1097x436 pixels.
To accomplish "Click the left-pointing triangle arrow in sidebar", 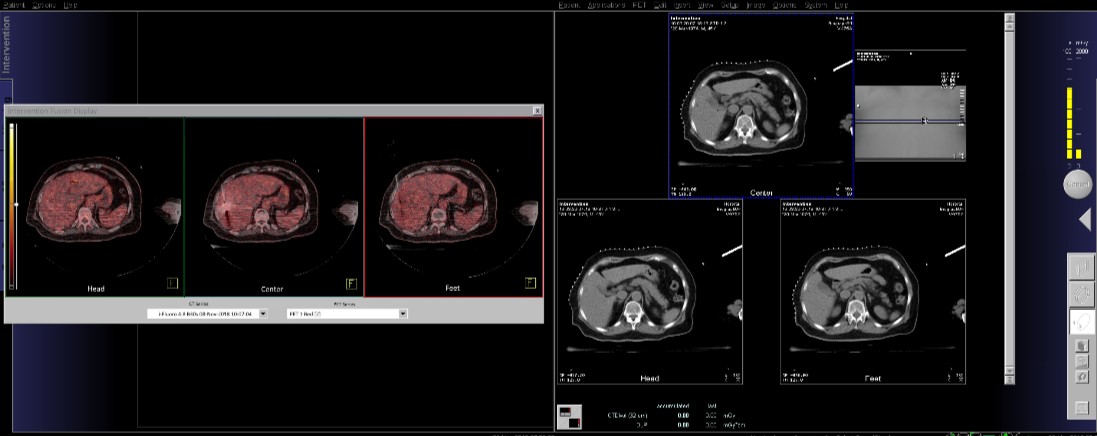I will tap(1085, 220).
